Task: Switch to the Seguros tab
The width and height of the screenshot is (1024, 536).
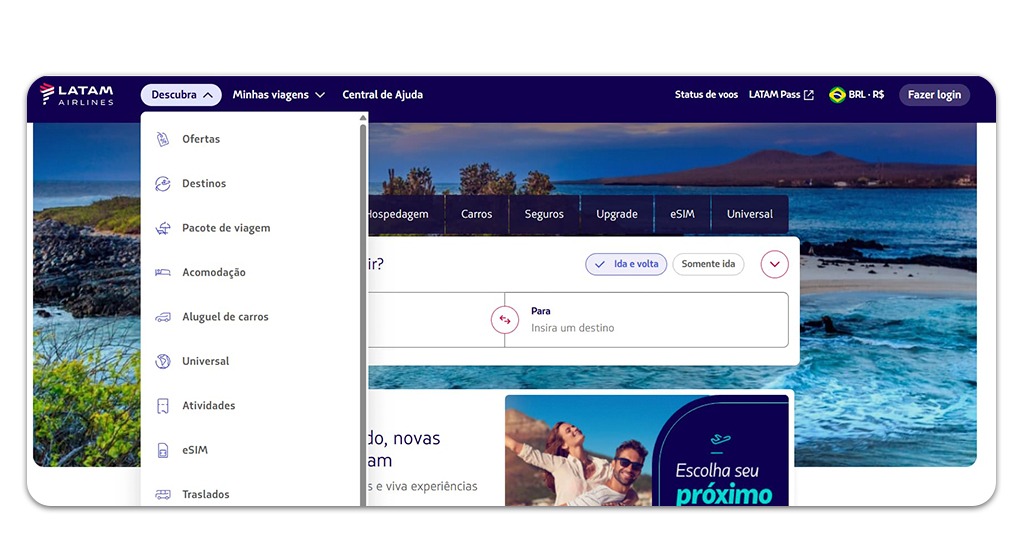Action: click(544, 214)
